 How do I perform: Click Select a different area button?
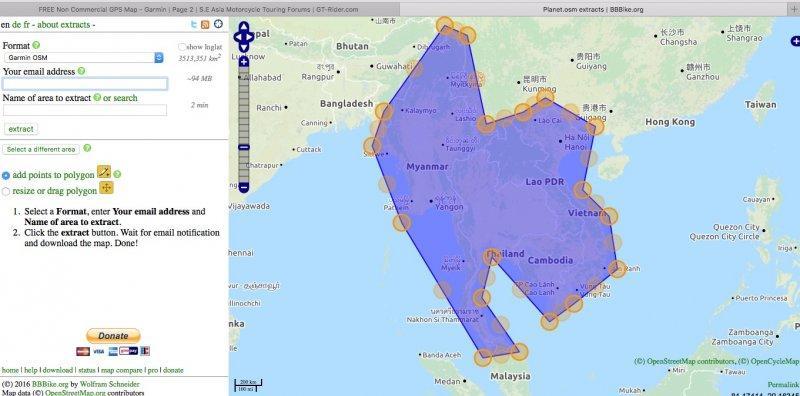tap(41, 150)
